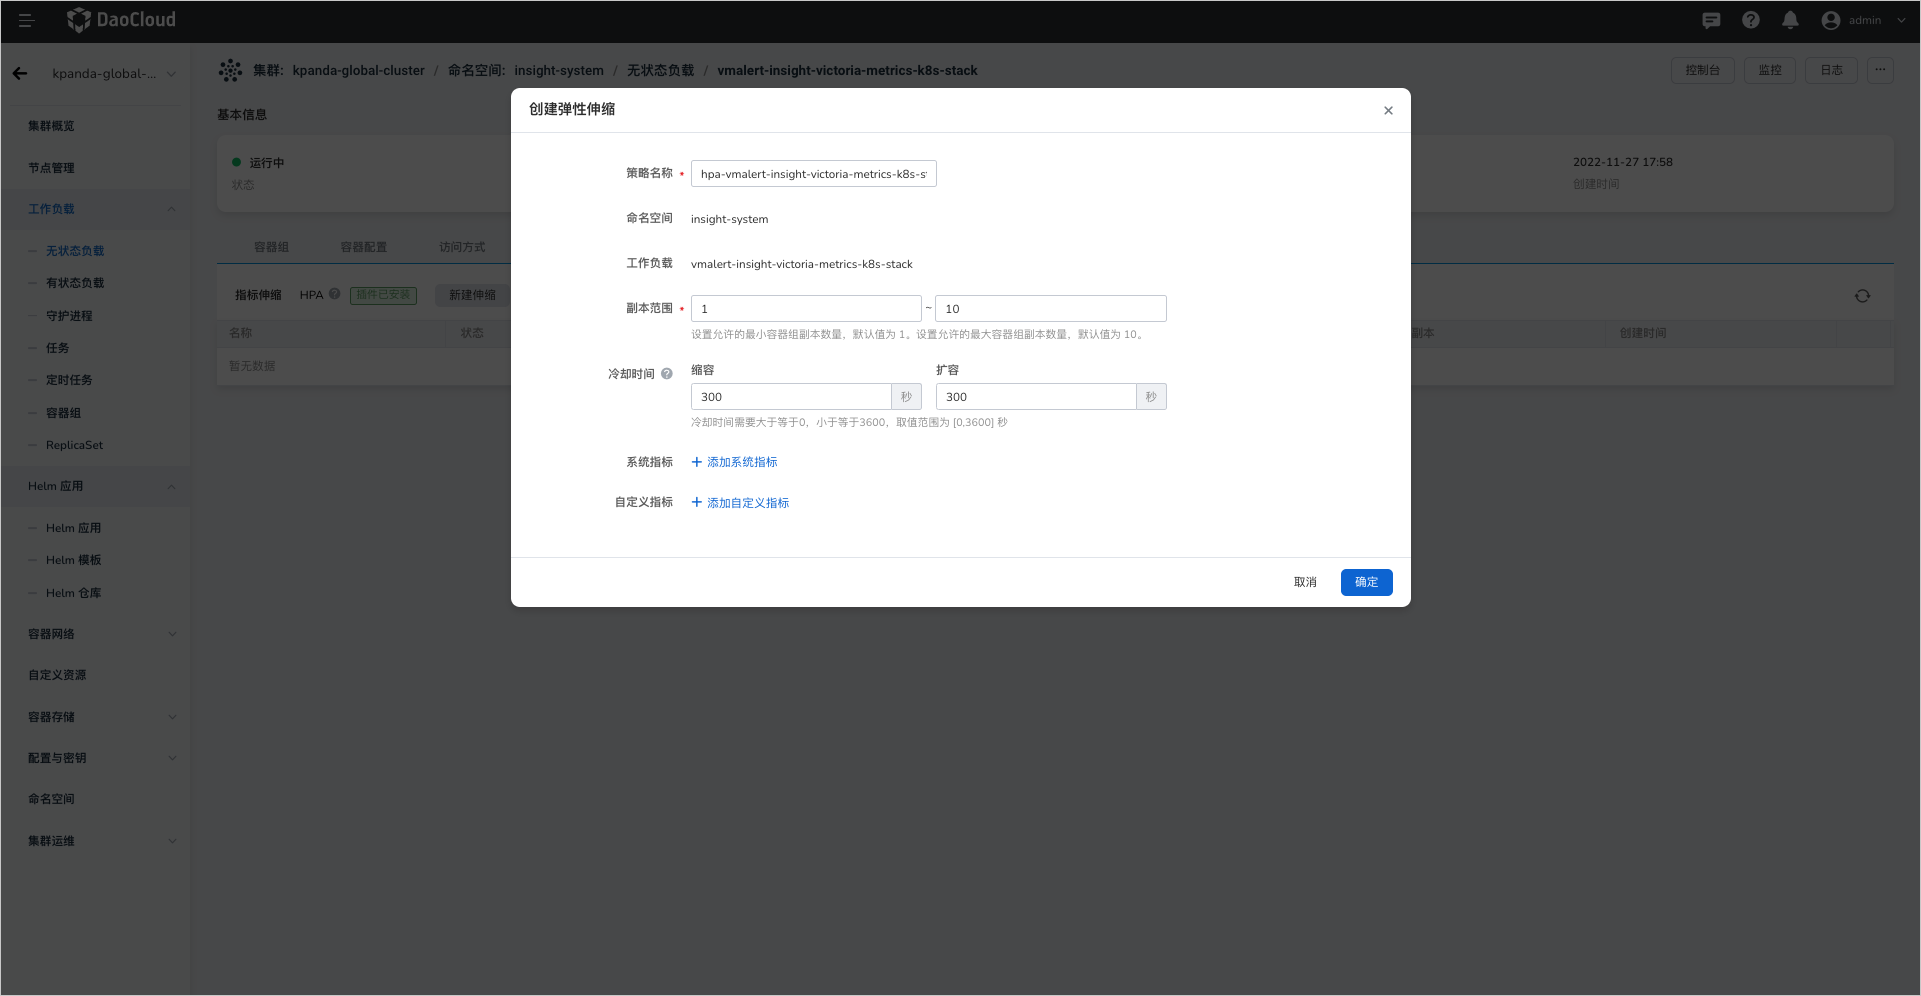The height and width of the screenshot is (996, 1921).
Task: Click the 控制台 button
Action: [1702, 70]
